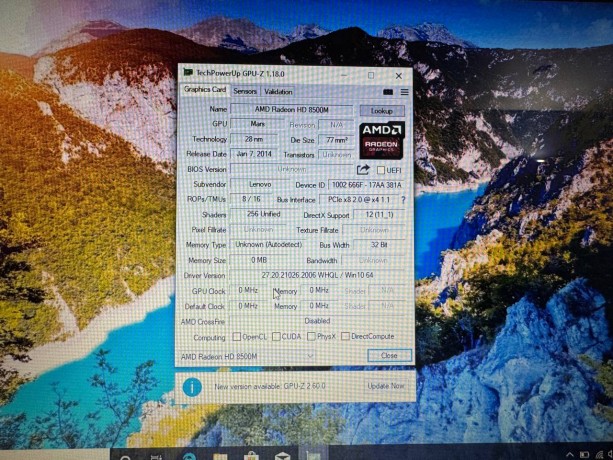Open the AMD Radeon HD 8500M GPU selector dropdown
Screen dimensions: 613x460
(x=247, y=356)
